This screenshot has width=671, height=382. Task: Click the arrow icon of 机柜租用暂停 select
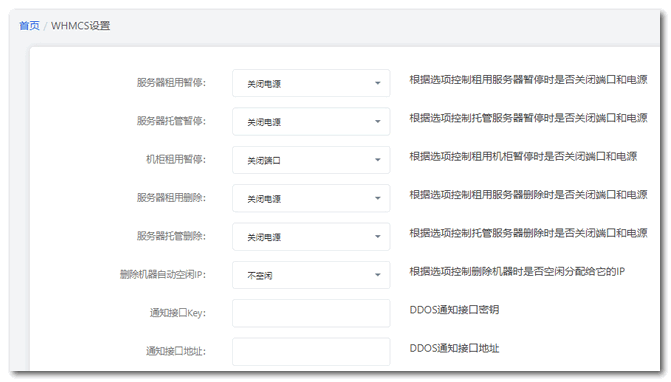pyautogui.click(x=377, y=160)
